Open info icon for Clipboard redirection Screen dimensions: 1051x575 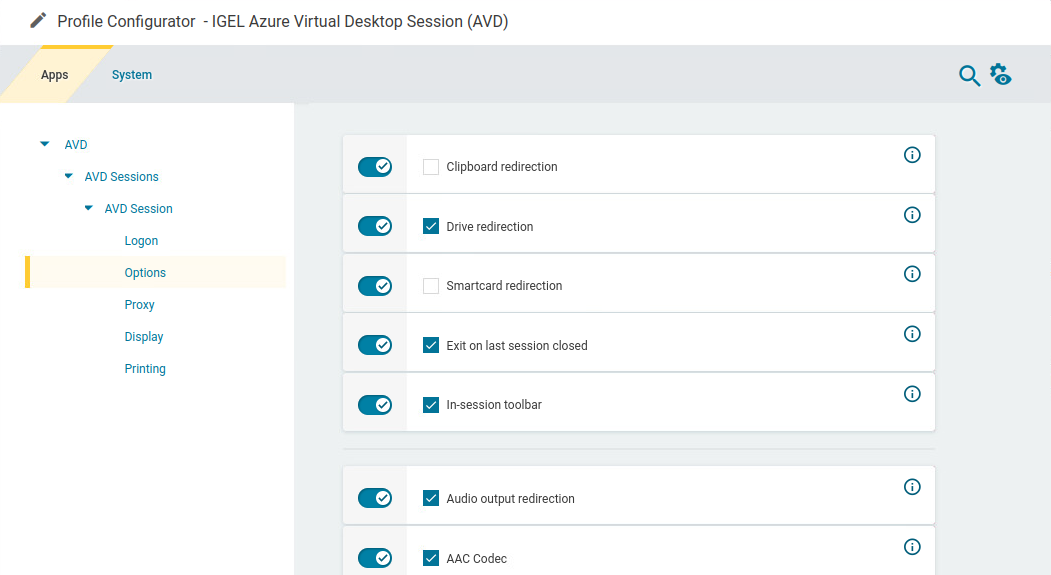click(912, 155)
